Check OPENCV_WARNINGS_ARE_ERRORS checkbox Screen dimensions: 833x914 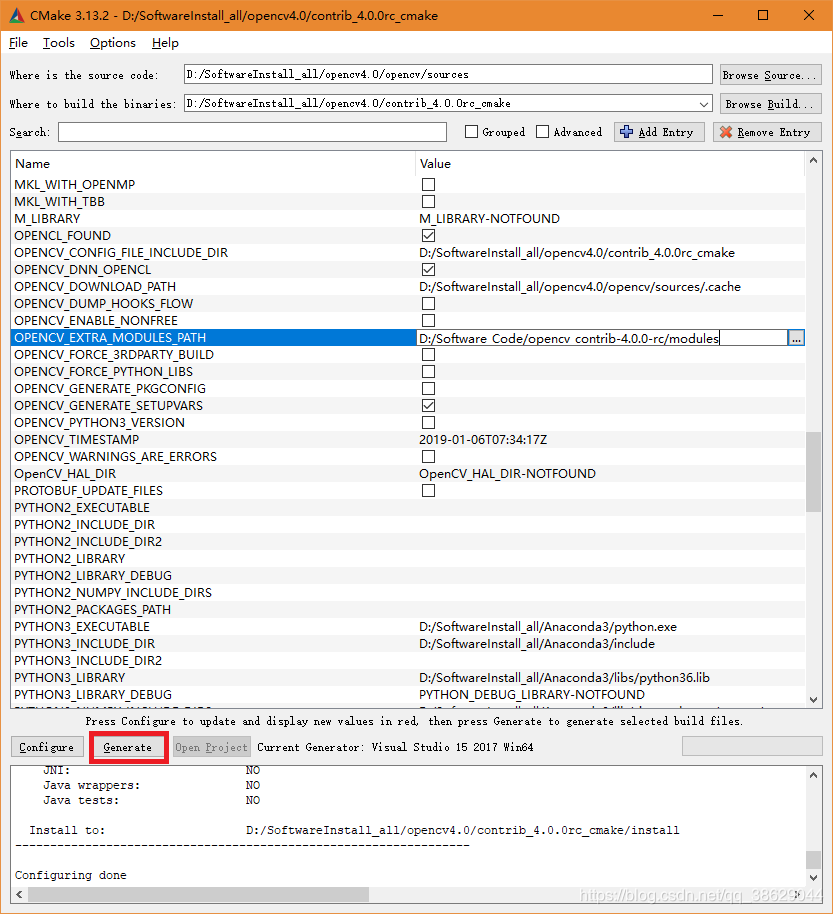[x=428, y=456]
